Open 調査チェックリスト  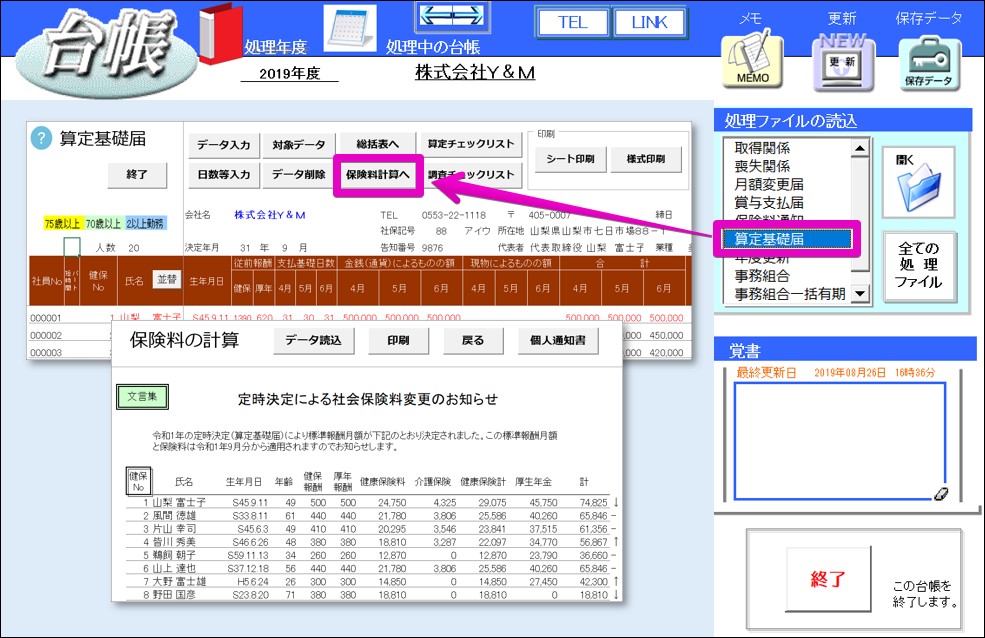point(471,175)
